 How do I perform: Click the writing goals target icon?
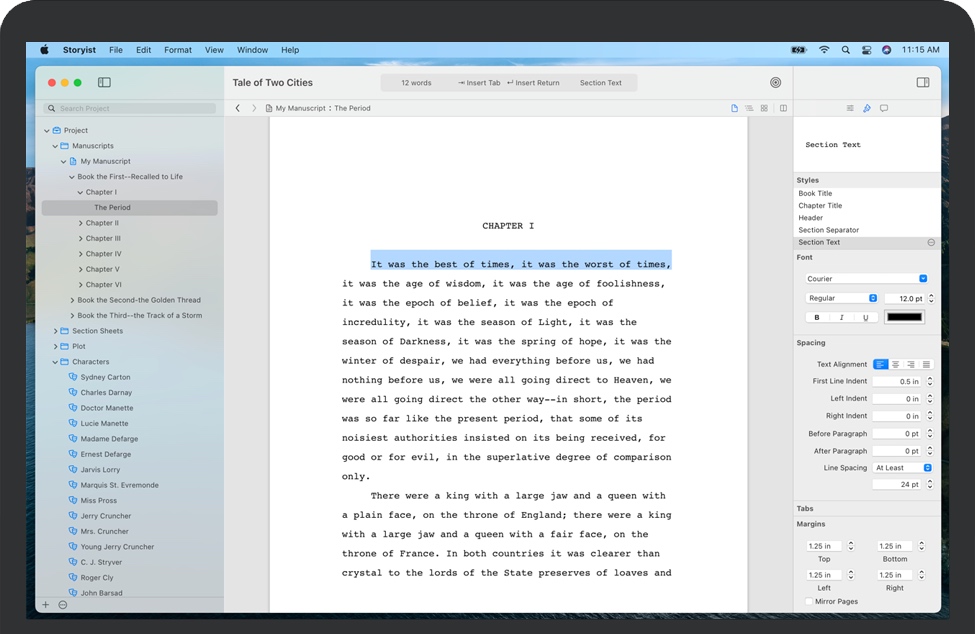pos(775,83)
